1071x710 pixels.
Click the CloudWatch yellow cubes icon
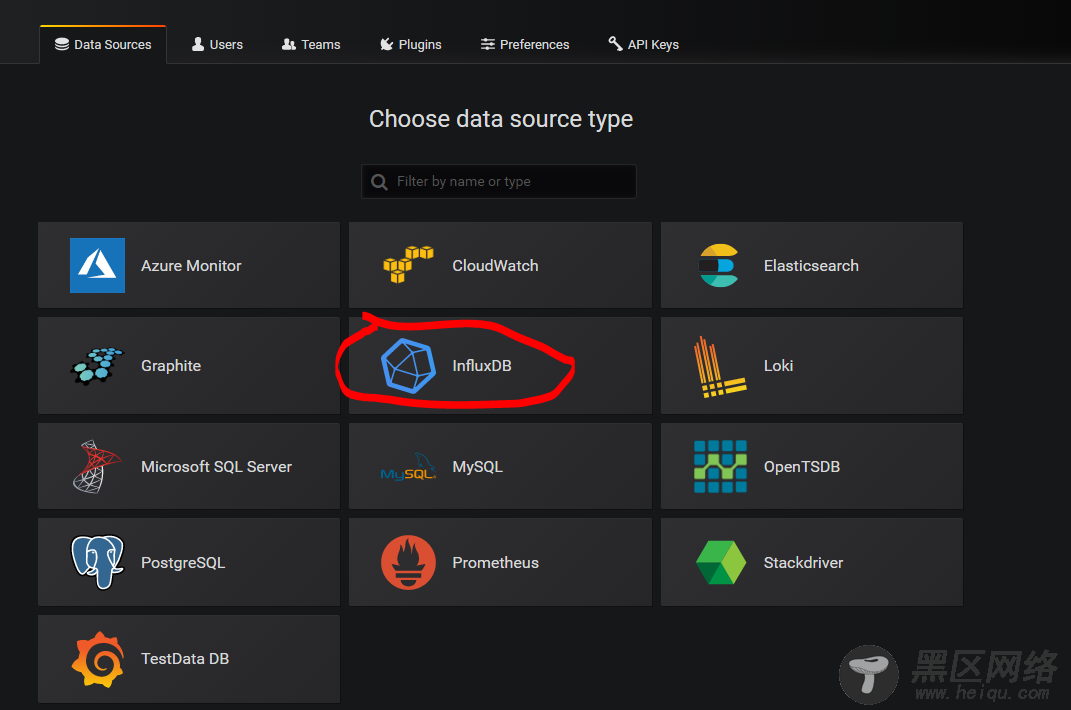tap(408, 264)
